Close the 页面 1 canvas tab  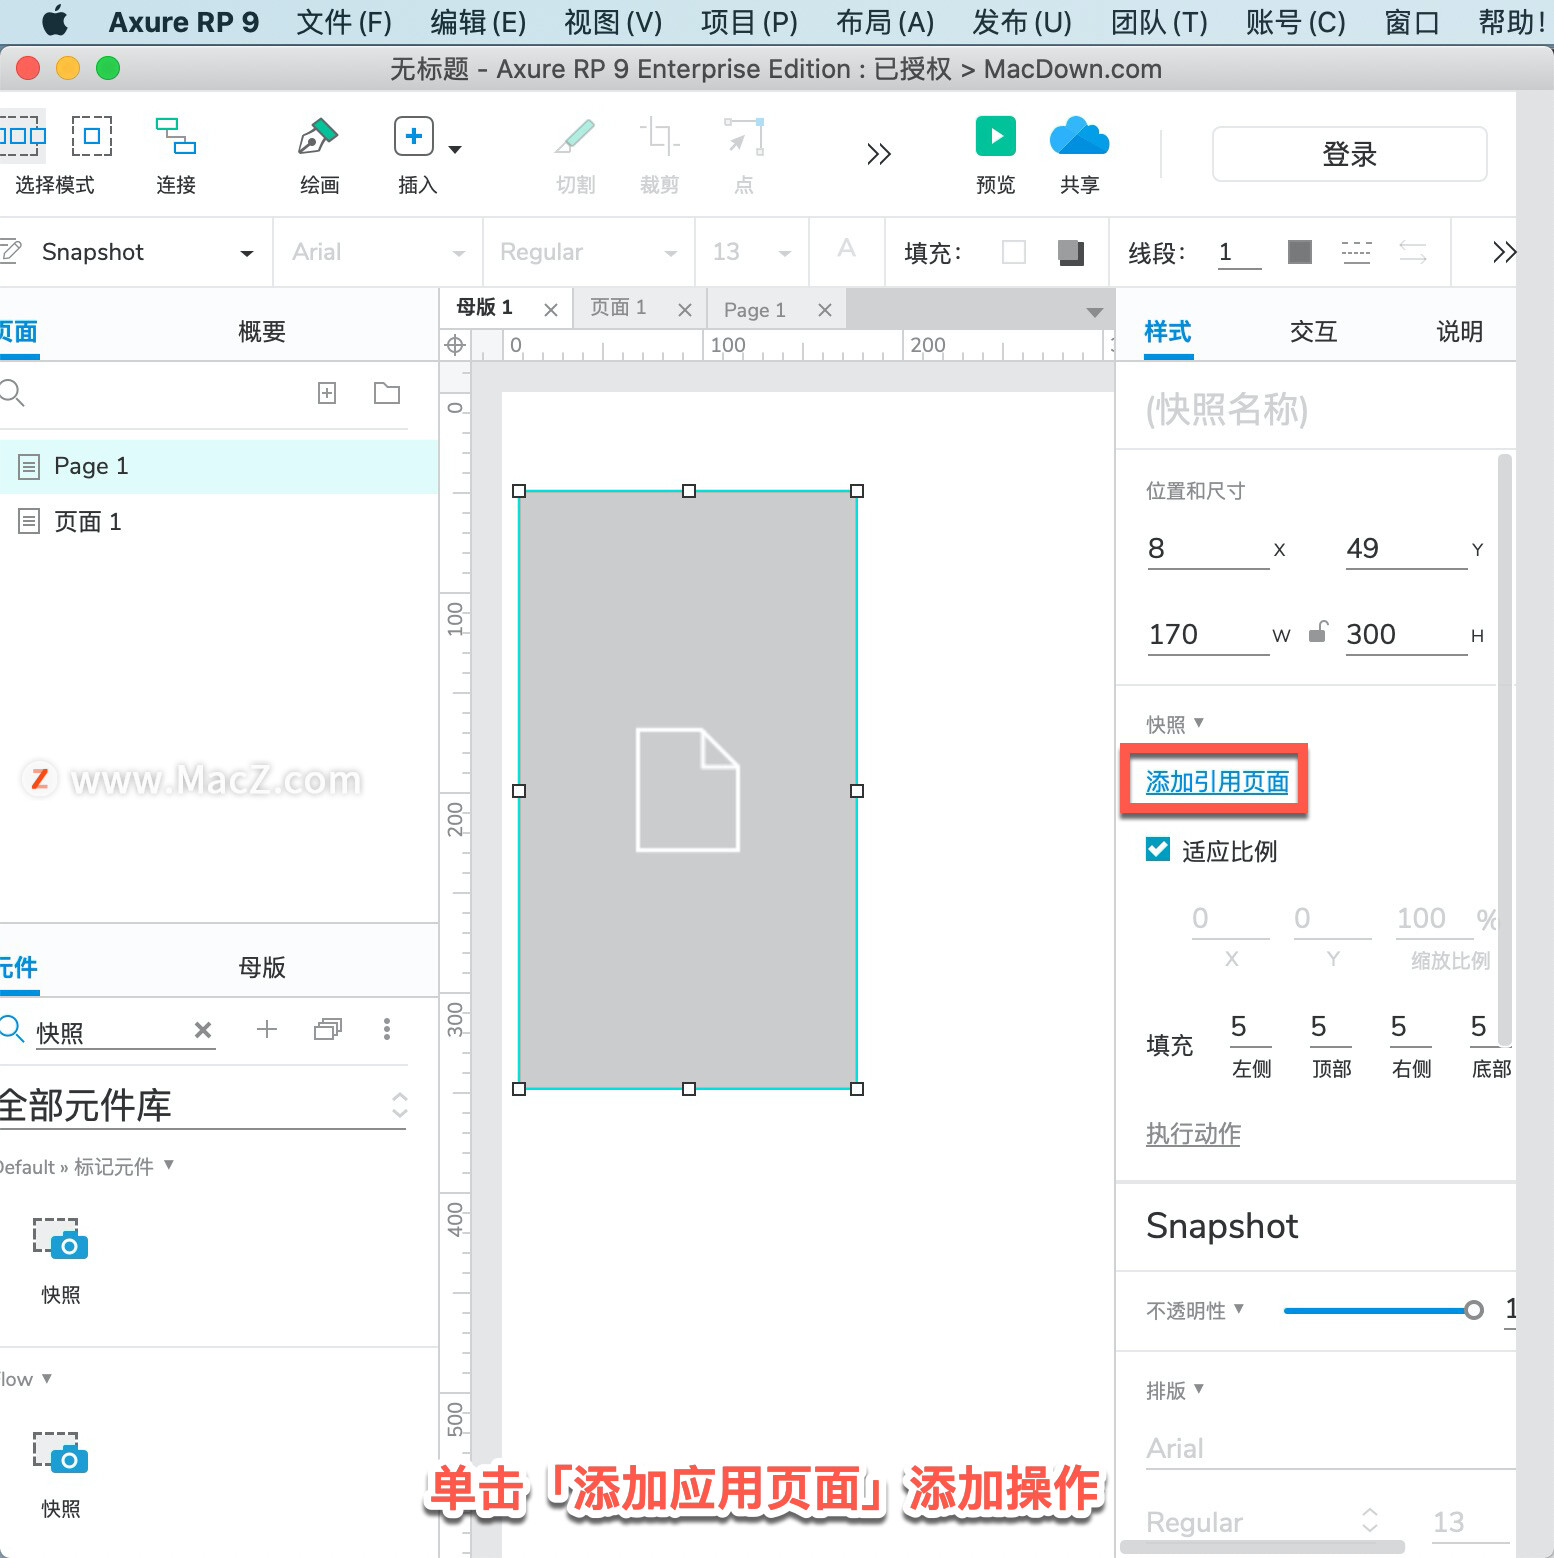[x=685, y=310]
